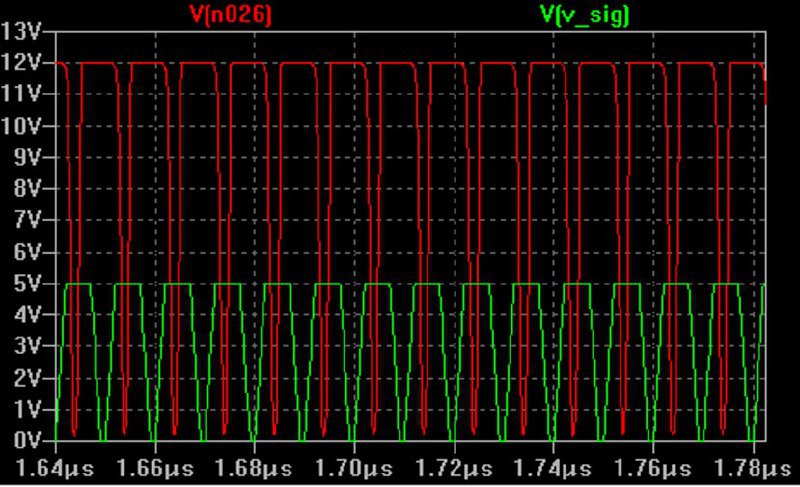Click the 10V vertical axis label
800x487 pixels.
click(x=20, y=126)
